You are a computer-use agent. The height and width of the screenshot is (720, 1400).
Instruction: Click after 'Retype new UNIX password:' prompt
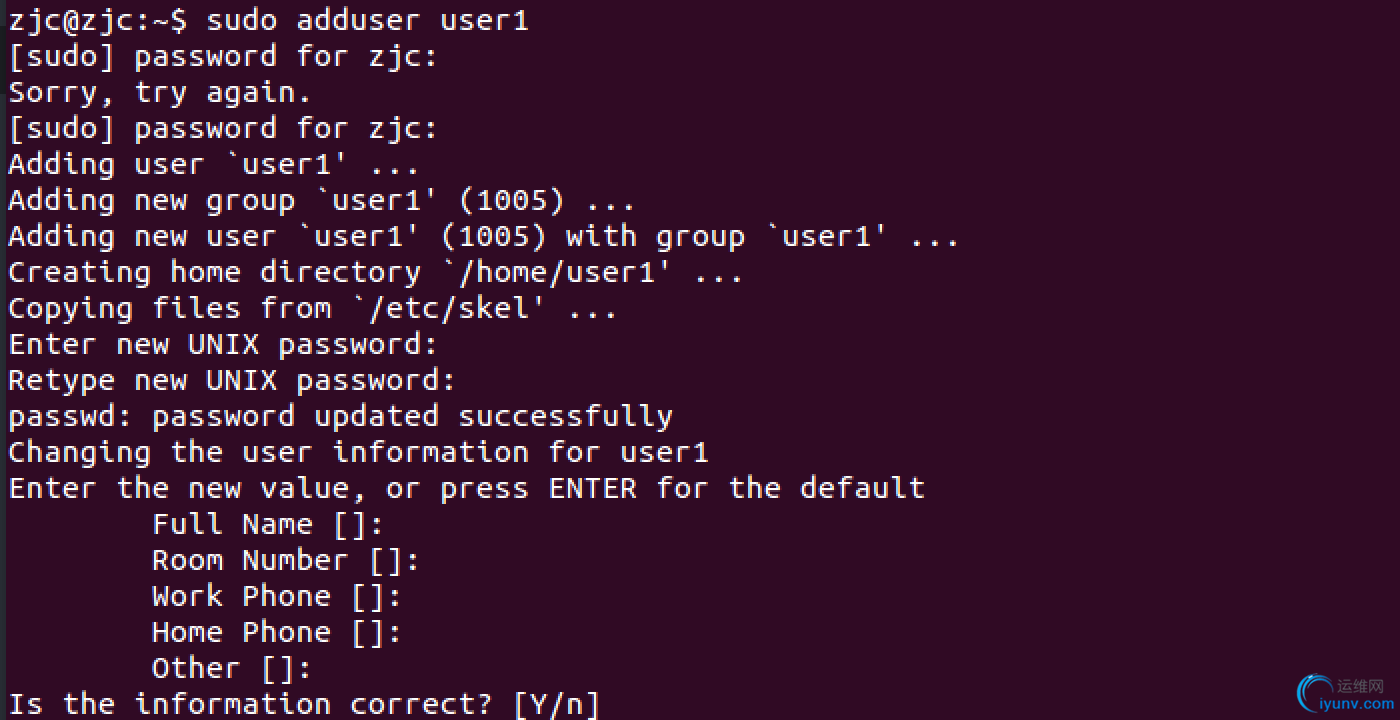[x=468, y=381]
